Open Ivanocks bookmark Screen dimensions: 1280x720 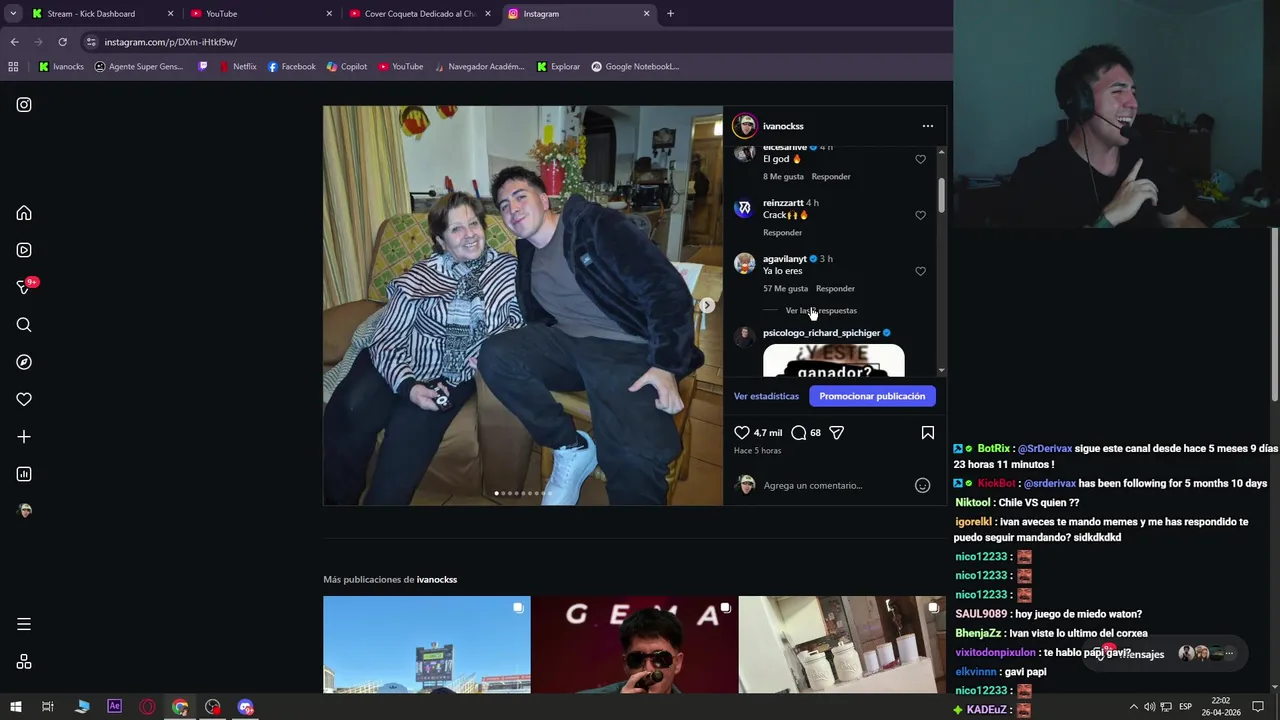[61, 67]
